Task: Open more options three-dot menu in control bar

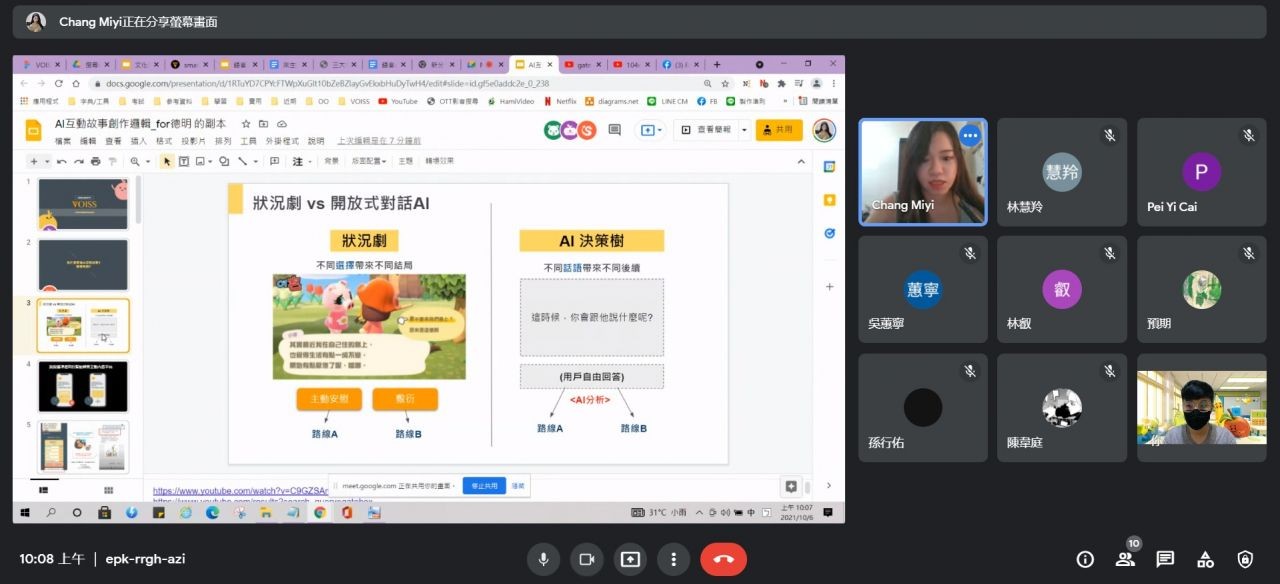Action: 674,559
